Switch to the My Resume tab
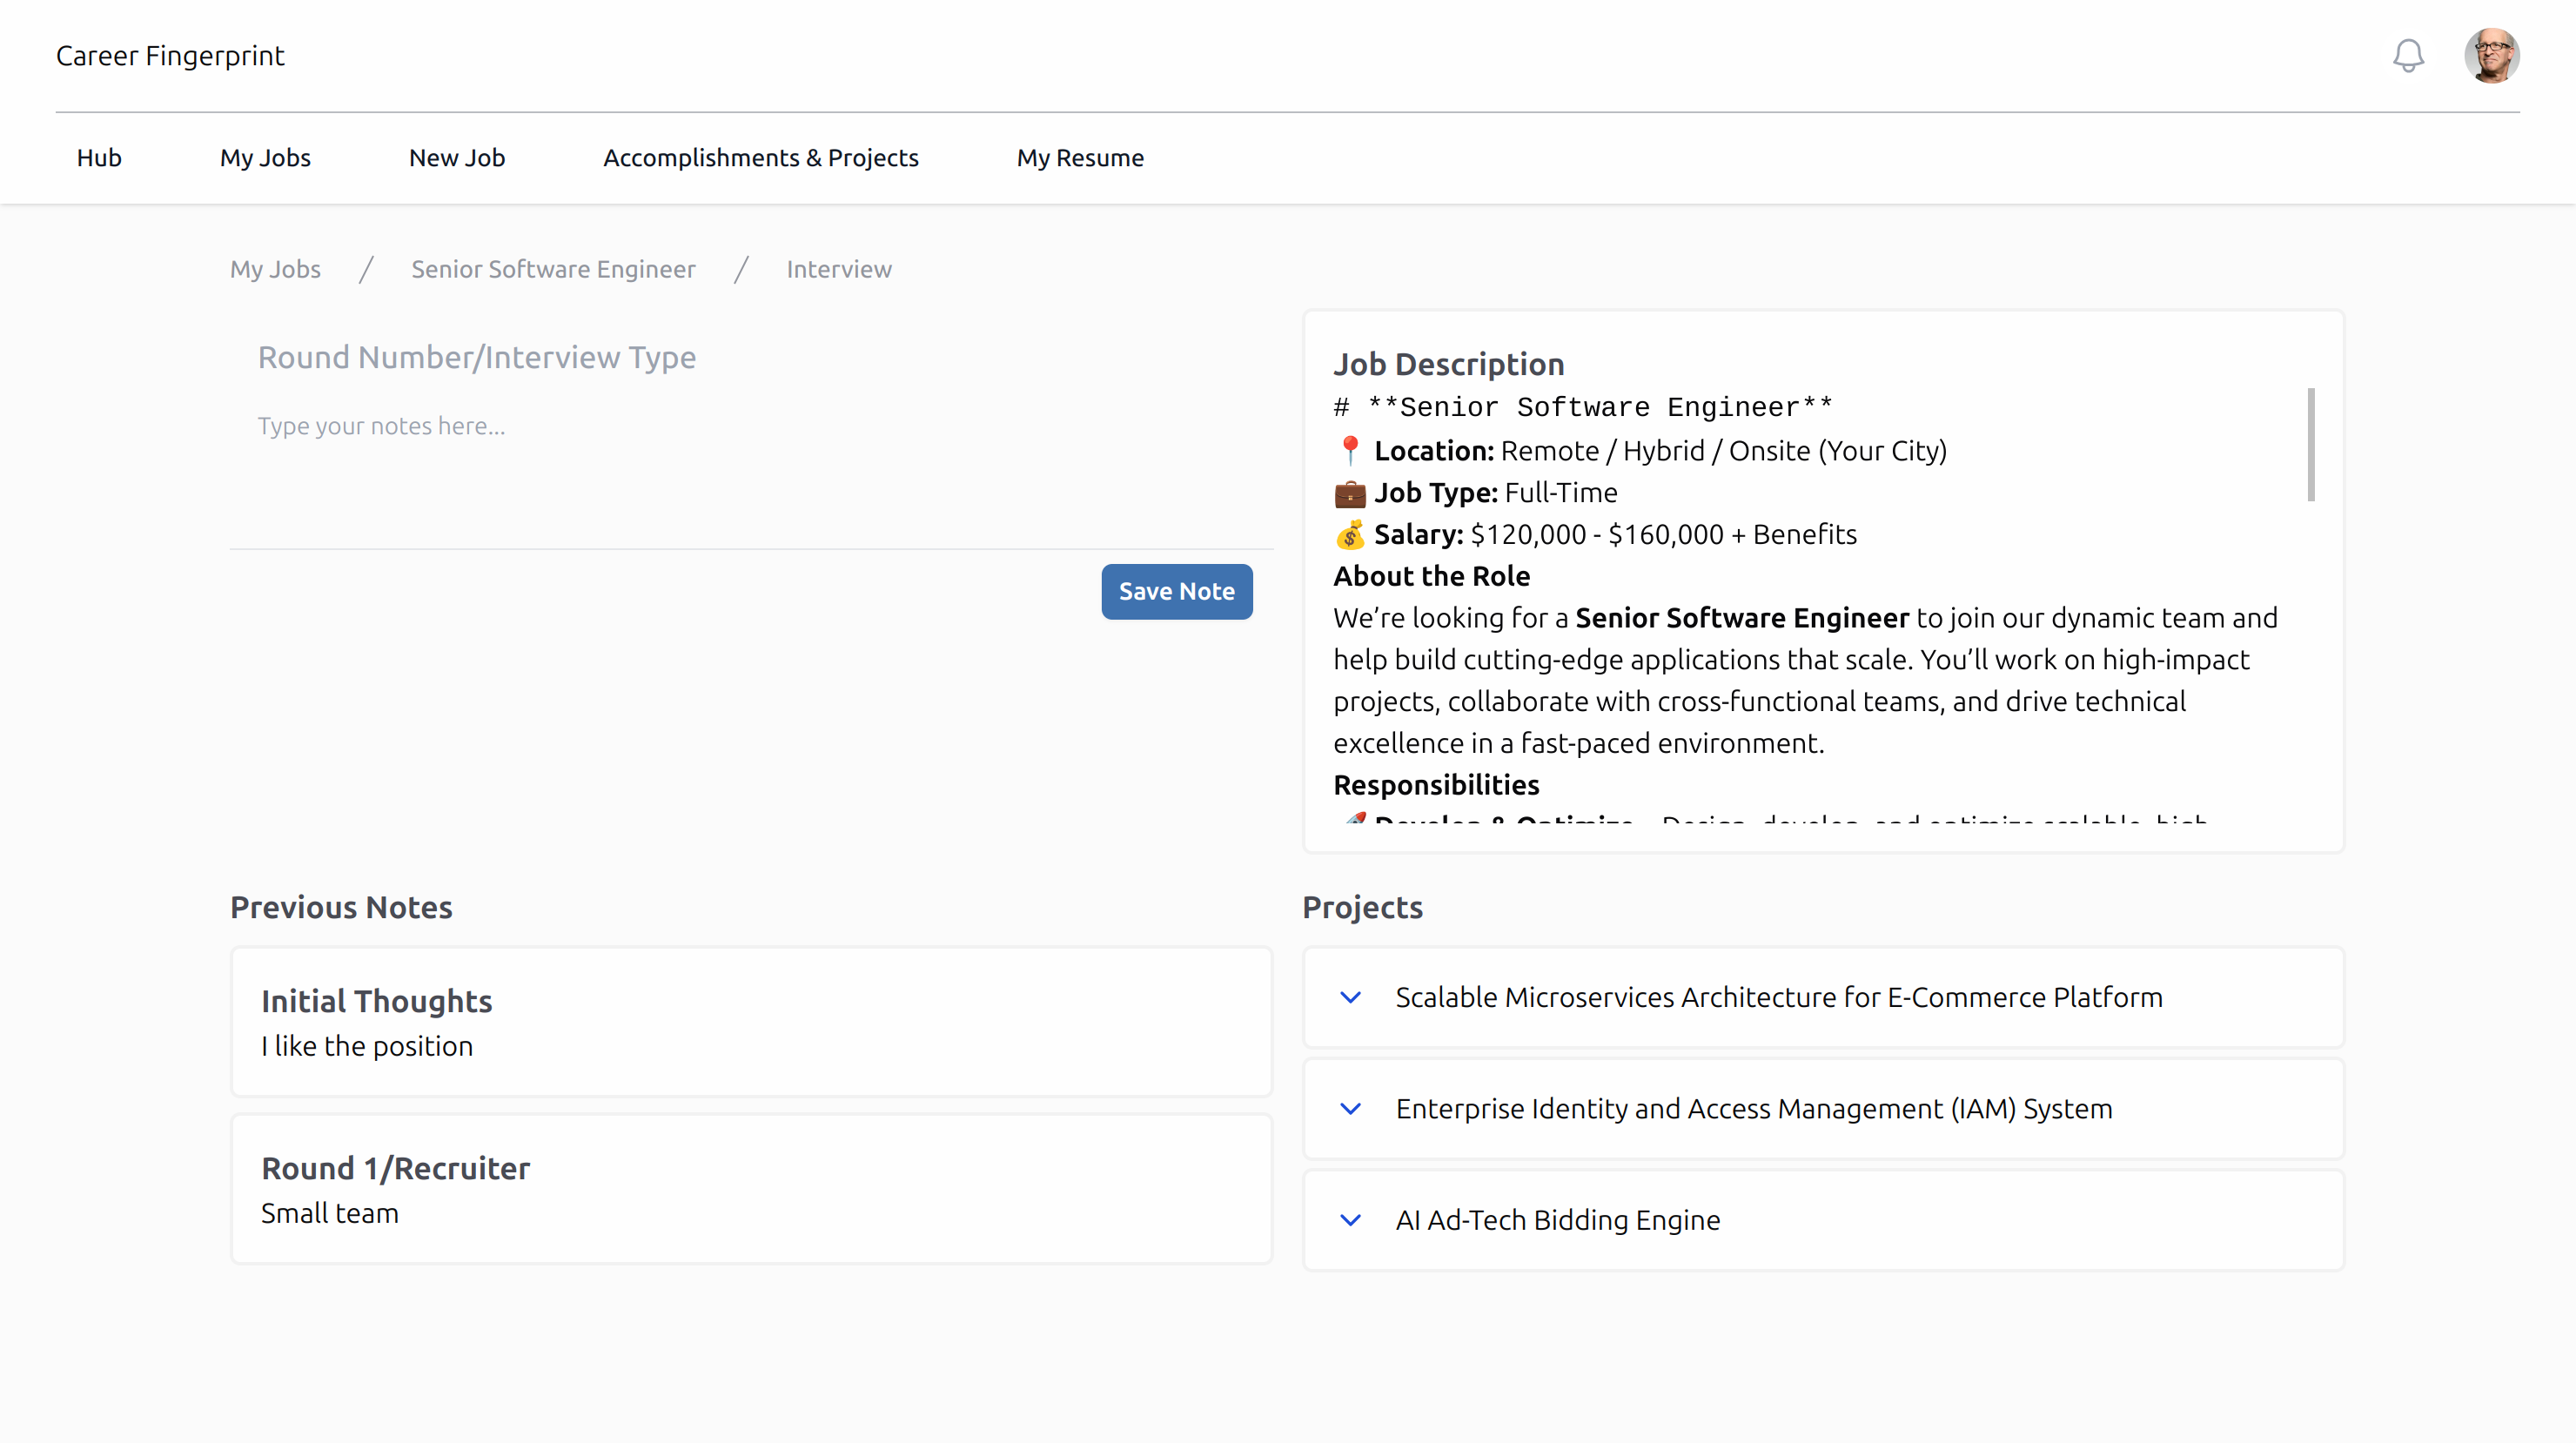Screen dimensions: 2576x1443 1081,158
